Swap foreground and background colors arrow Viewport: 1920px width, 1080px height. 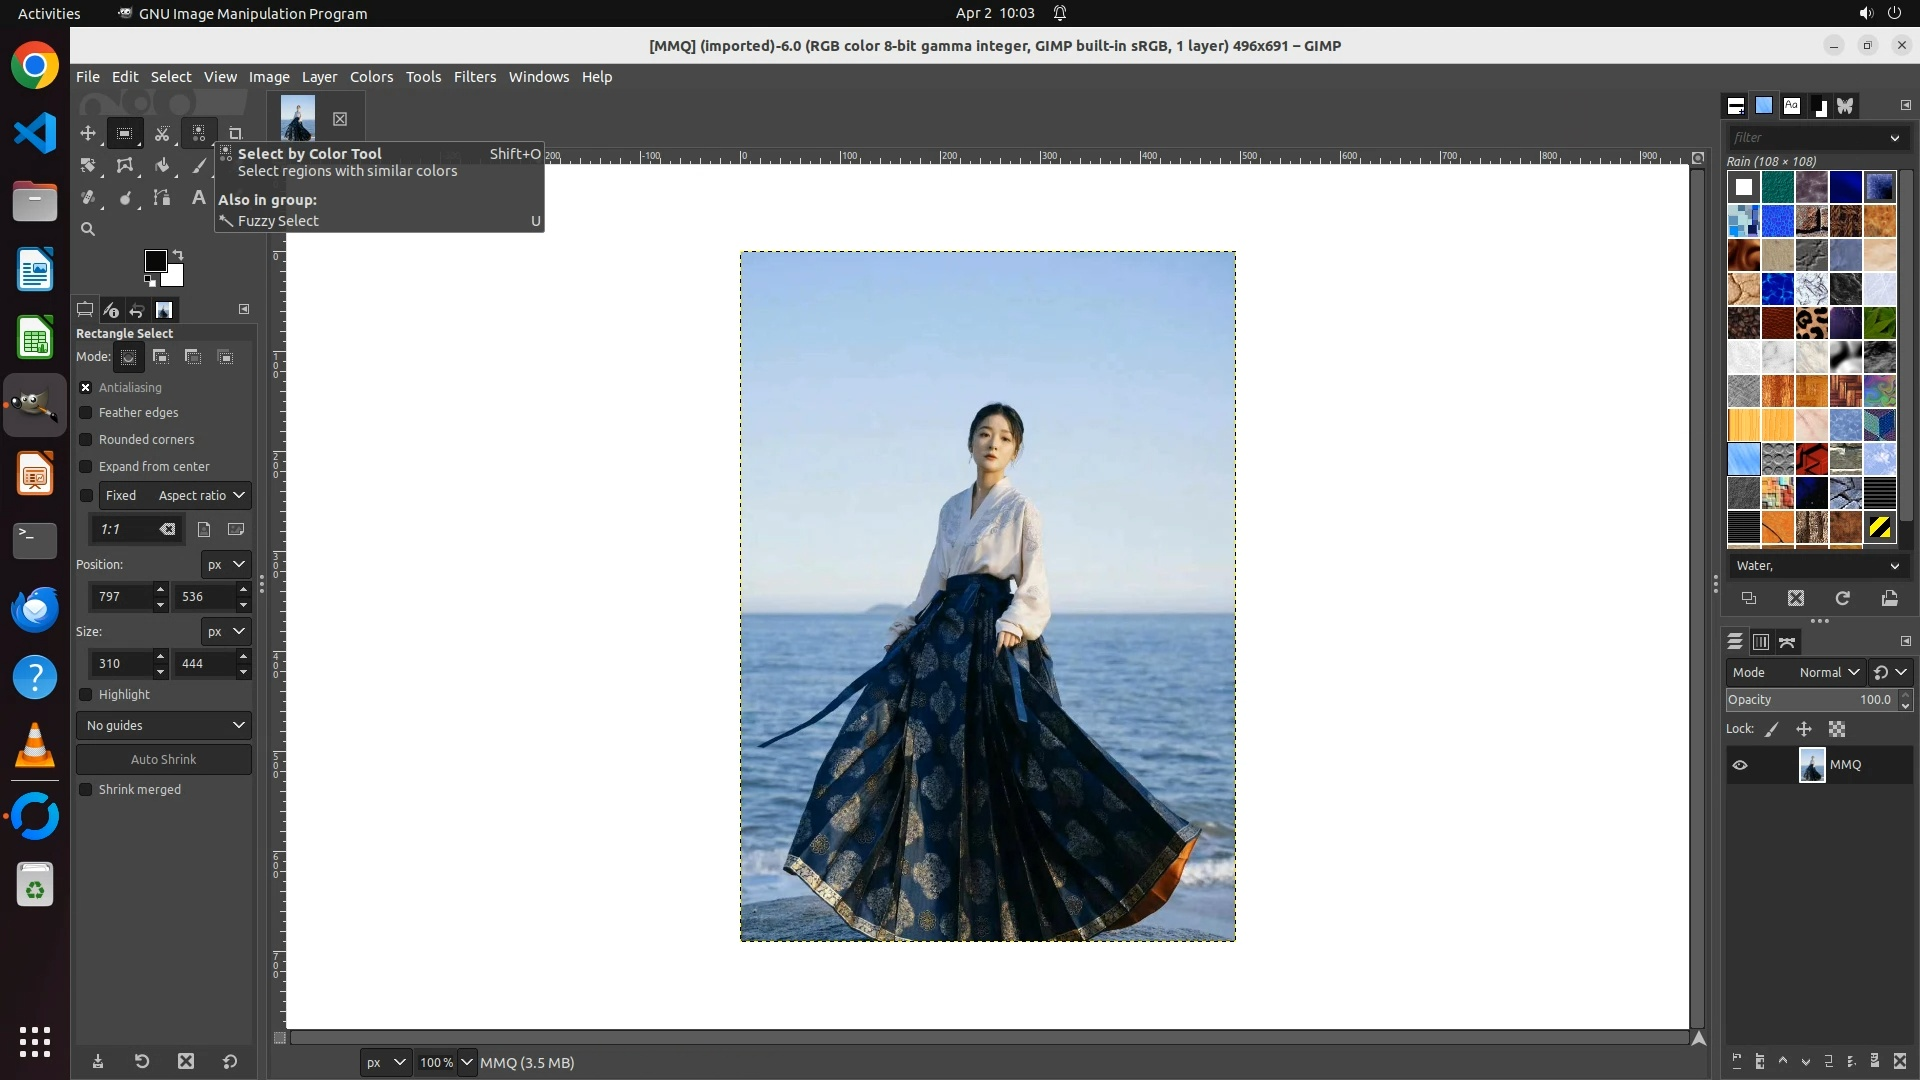[x=178, y=255]
